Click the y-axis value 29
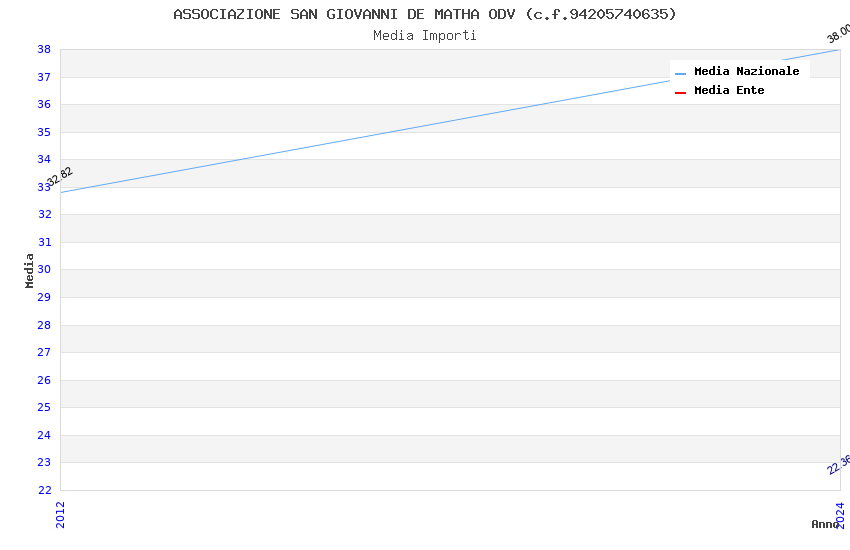This screenshot has height=550, width=850. click(x=44, y=297)
